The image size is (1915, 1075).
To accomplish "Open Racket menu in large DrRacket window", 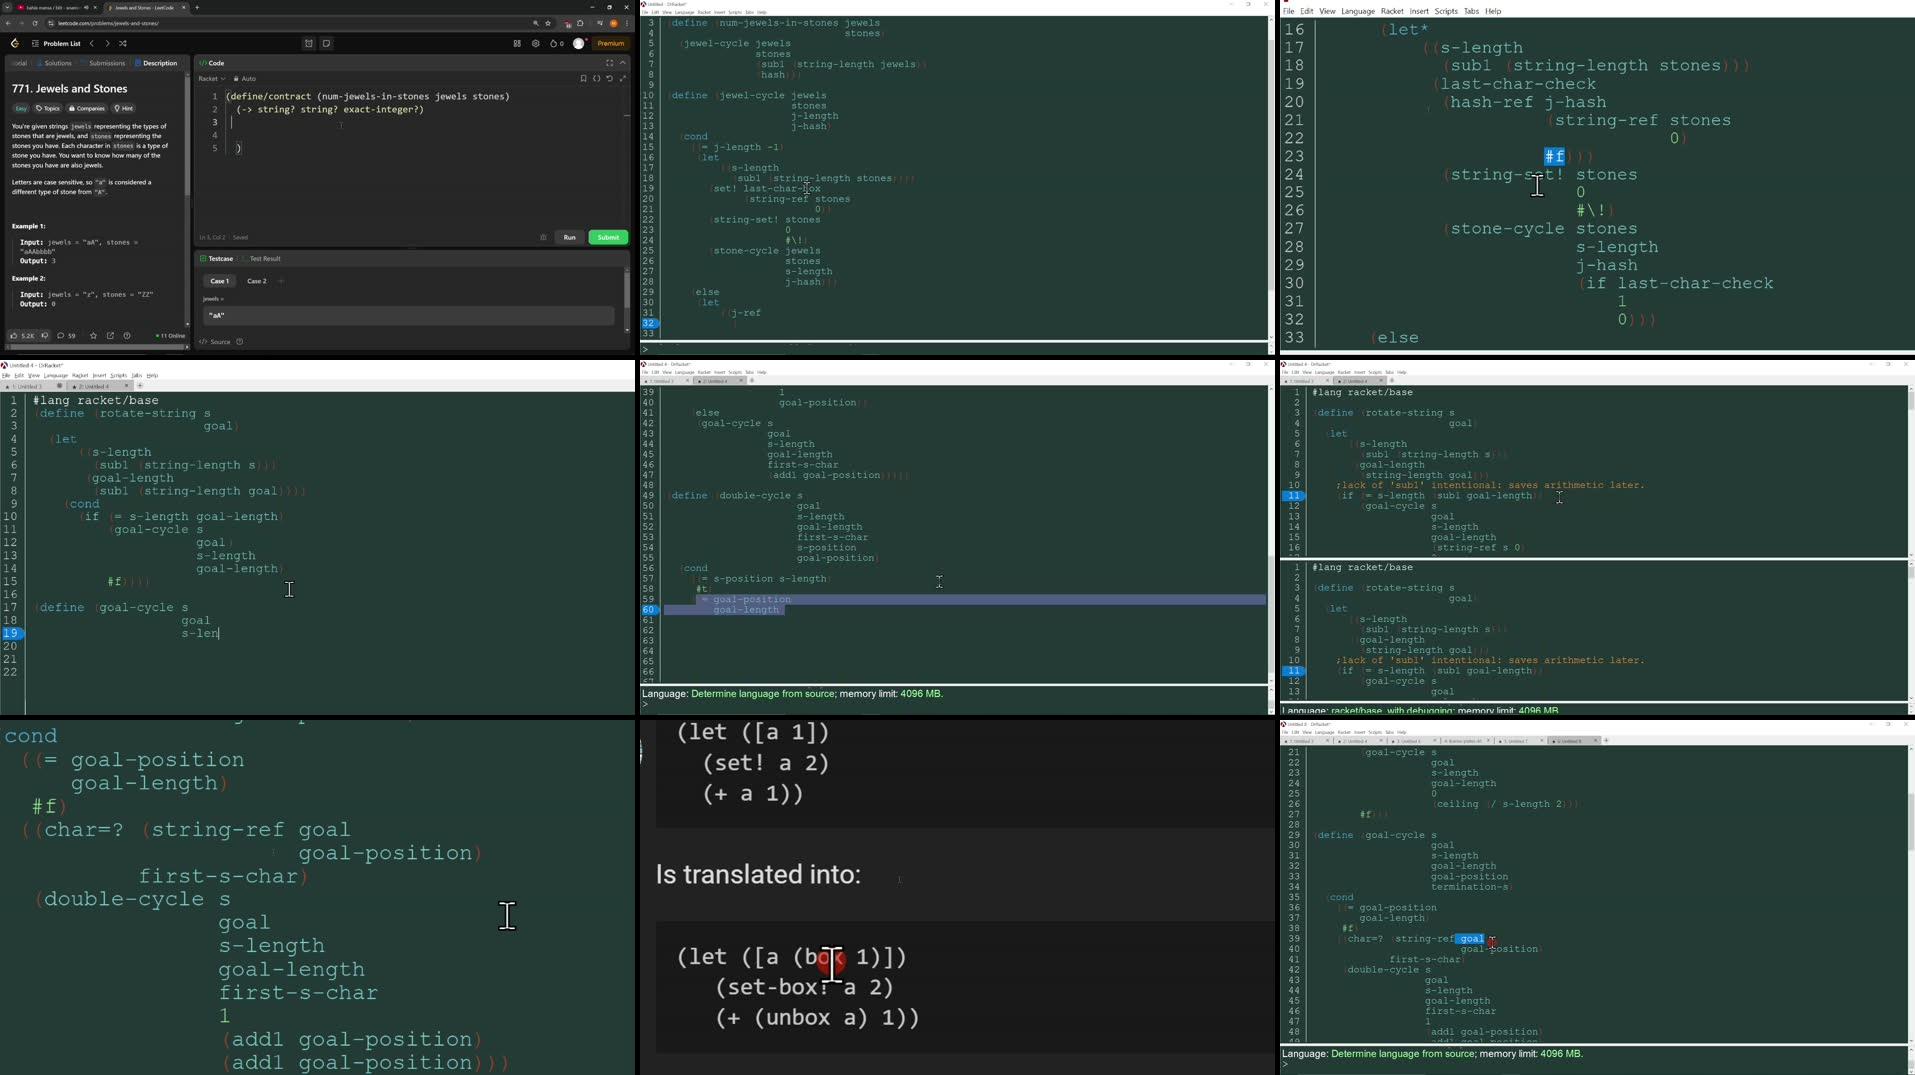I will coord(1392,11).
